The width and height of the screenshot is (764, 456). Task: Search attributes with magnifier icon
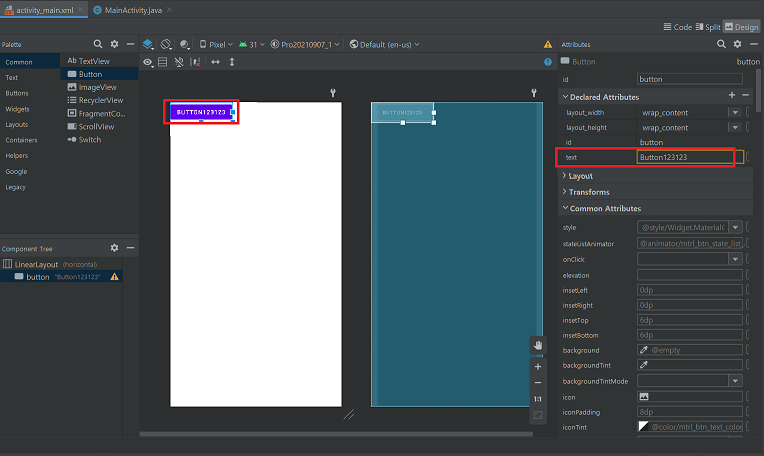click(x=721, y=44)
